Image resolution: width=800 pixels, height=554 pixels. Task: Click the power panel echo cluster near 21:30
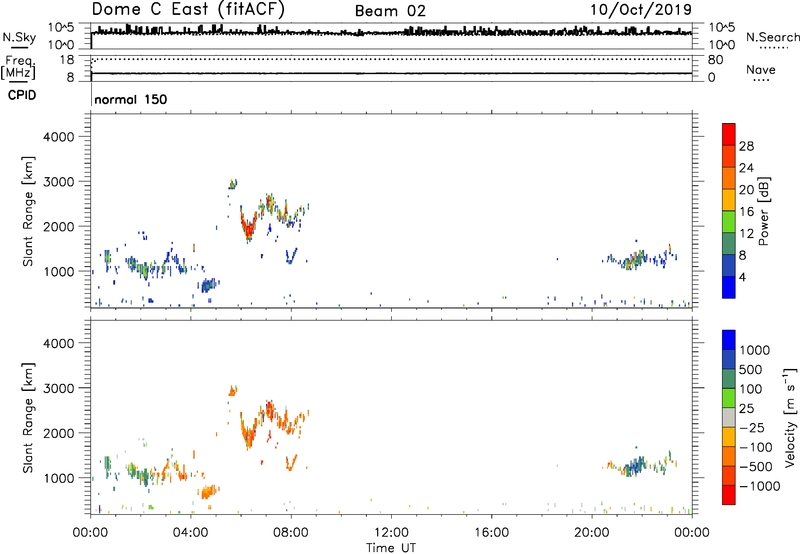coord(635,259)
